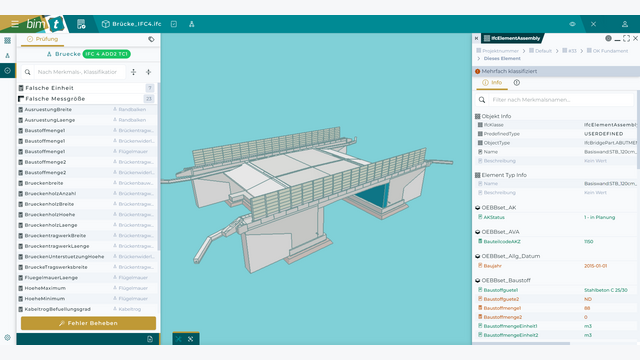Collapse the OEBBset_AK section
This screenshot has width=640, height=360.
point(496,208)
